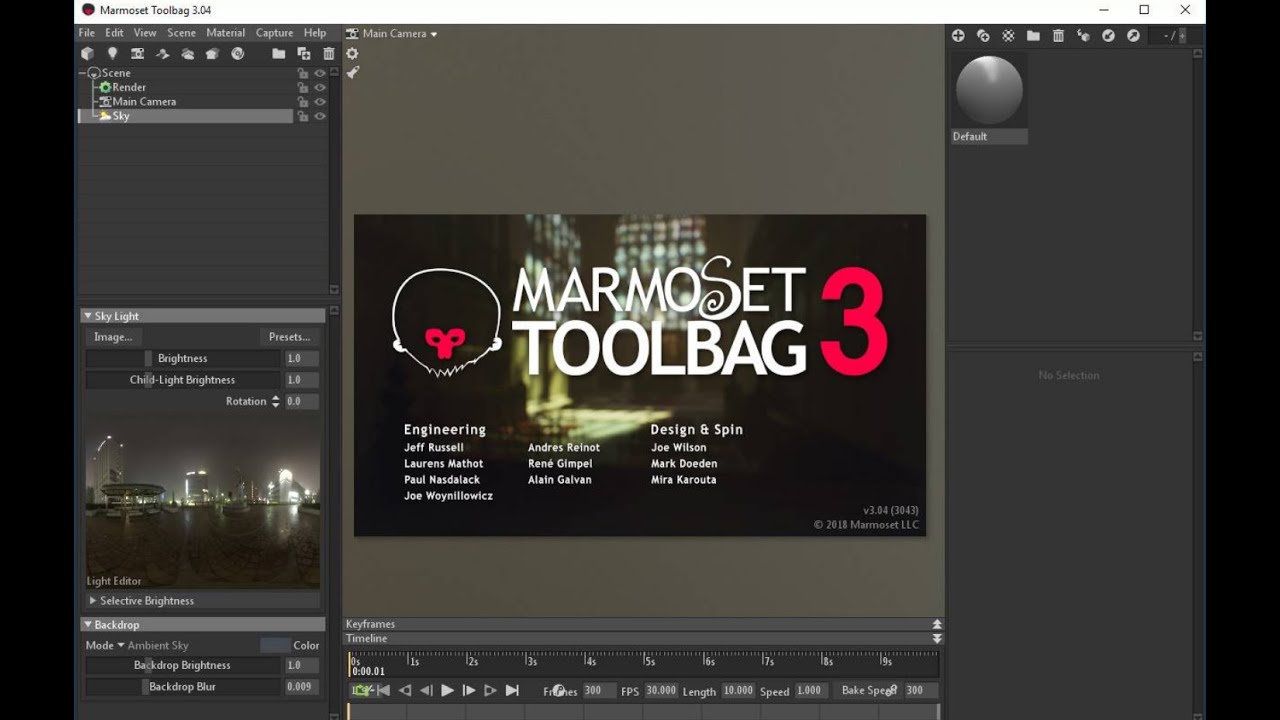
Task: Create a new material with plus icon
Action: click(958, 36)
